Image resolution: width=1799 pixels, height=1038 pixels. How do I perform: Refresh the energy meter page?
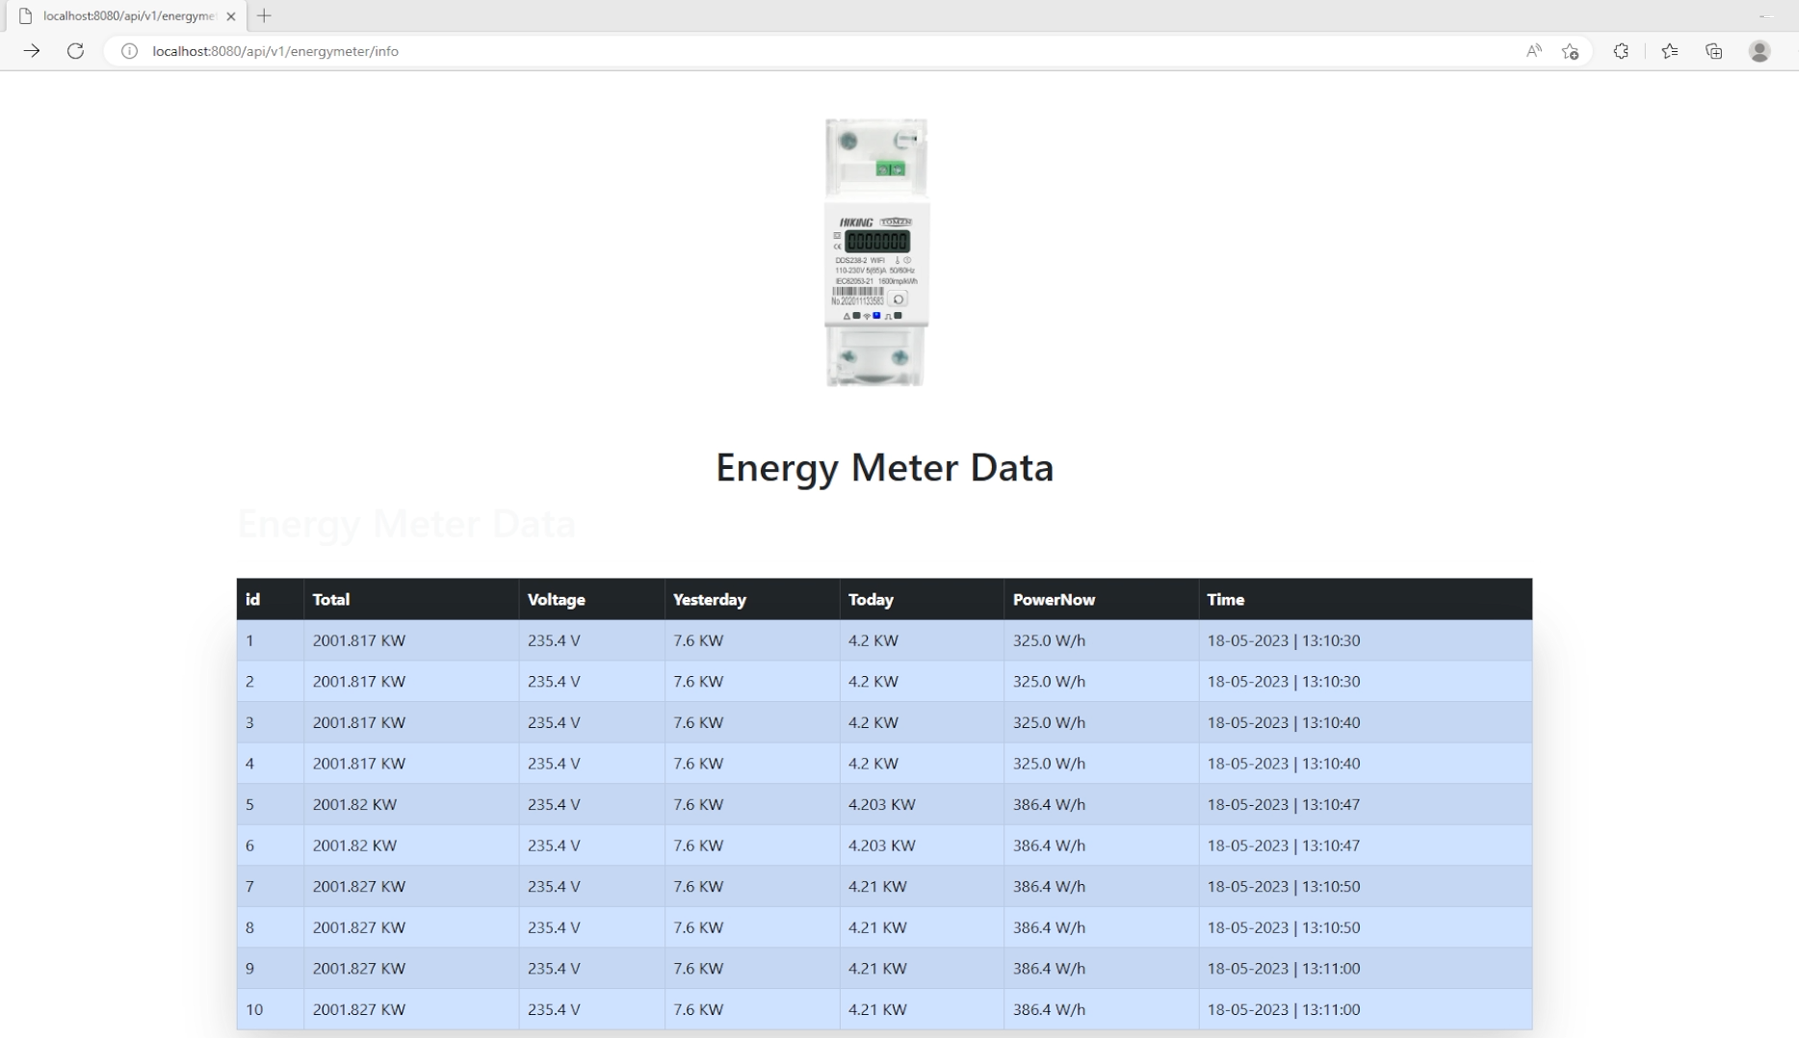coord(76,51)
